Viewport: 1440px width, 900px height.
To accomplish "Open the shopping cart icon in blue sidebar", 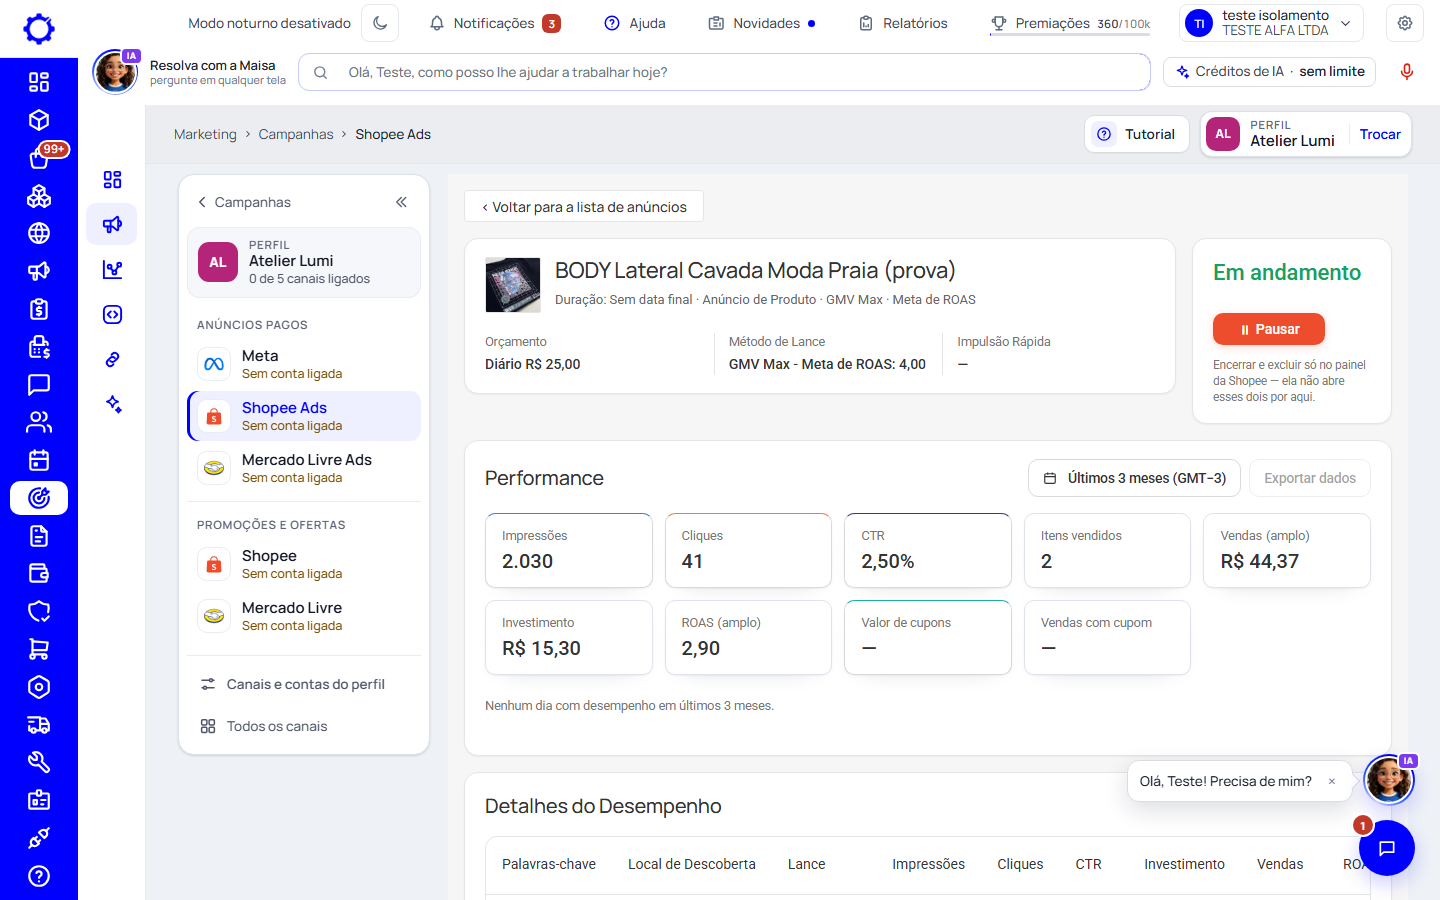I will [39, 649].
